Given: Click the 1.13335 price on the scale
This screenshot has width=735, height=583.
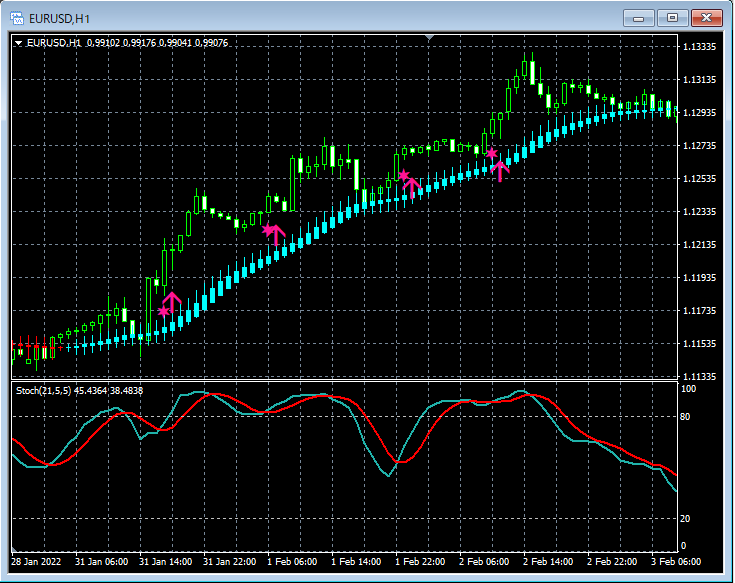Looking at the screenshot, I should point(699,47).
